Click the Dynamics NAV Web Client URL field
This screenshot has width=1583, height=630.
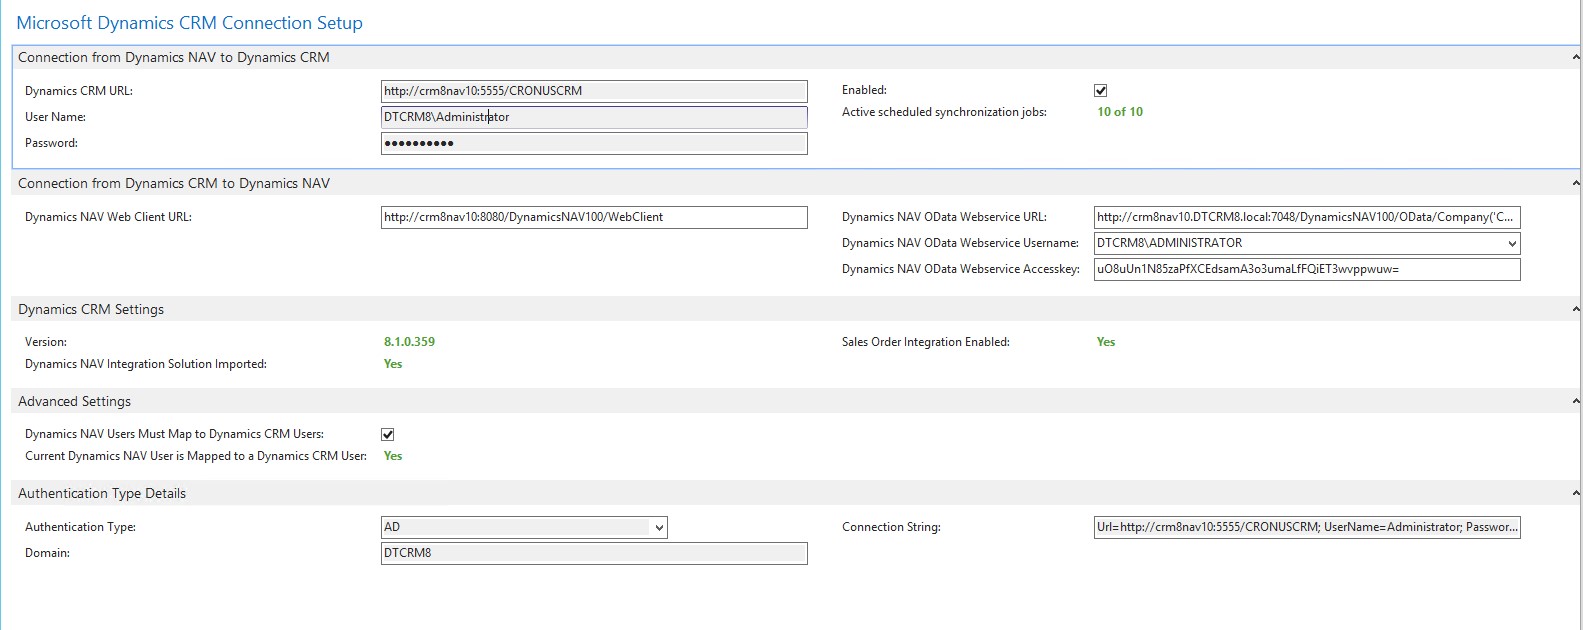[x=593, y=217]
